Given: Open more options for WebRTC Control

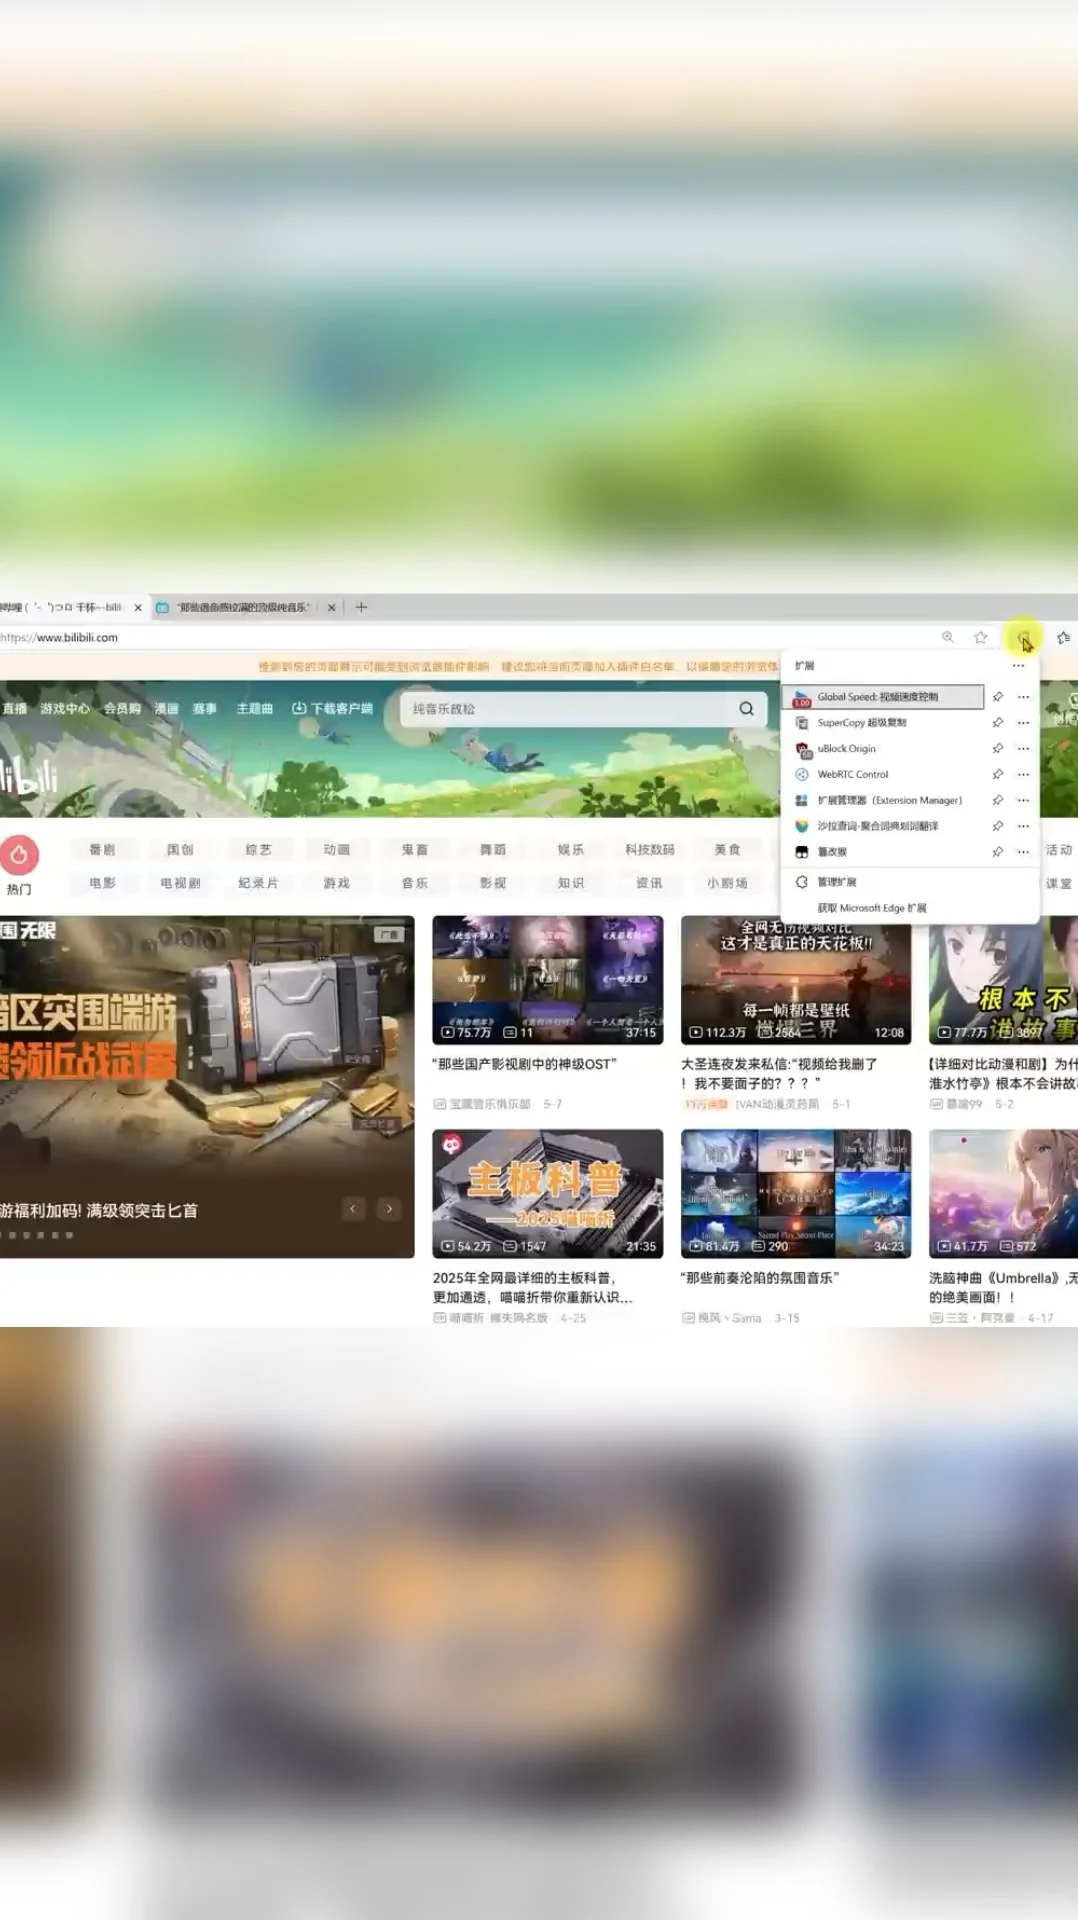Looking at the screenshot, I should pyautogui.click(x=1023, y=774).
